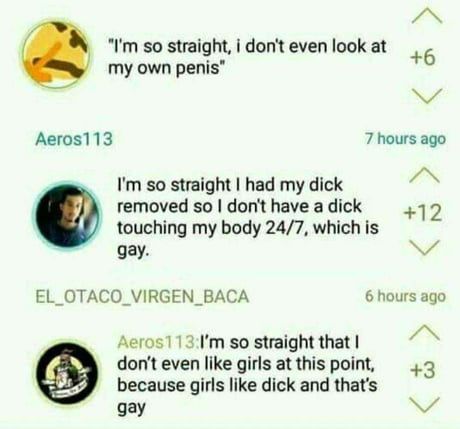
Task: Visit the EL_OTACO_VIRGEN_BACA username link
Action: [x=142, y=296]
